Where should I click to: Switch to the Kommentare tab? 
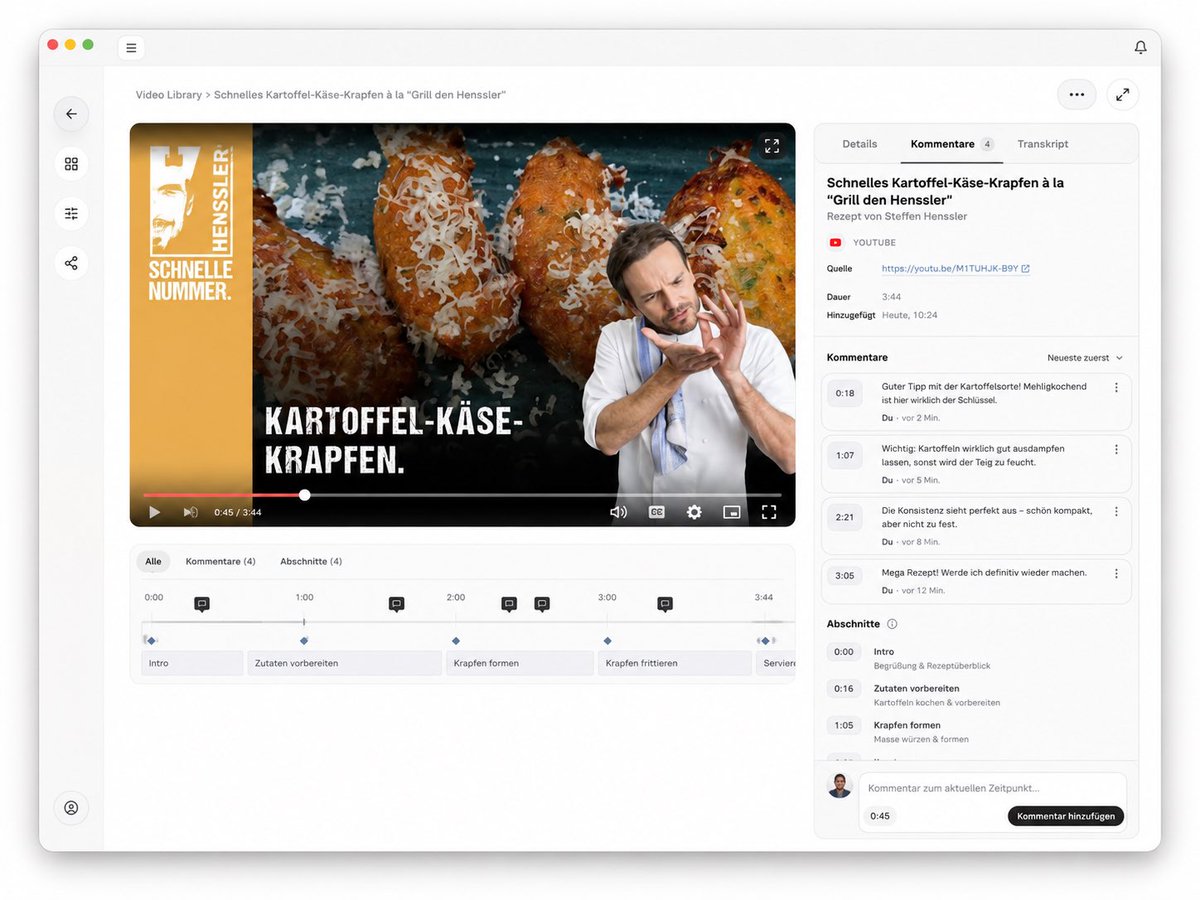point(952,144)
